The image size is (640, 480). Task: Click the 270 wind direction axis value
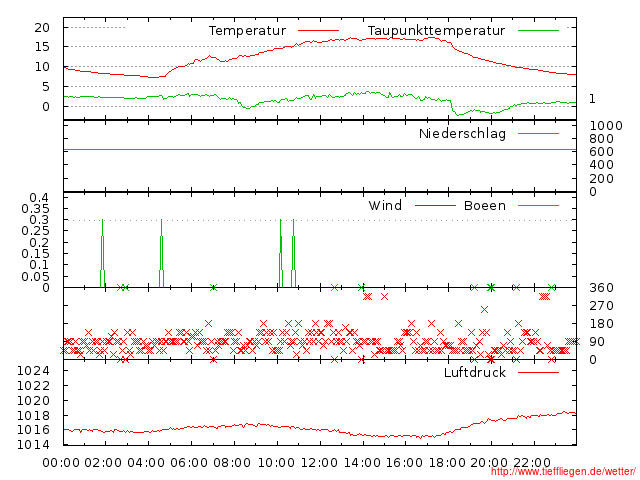tap(601, 306)
